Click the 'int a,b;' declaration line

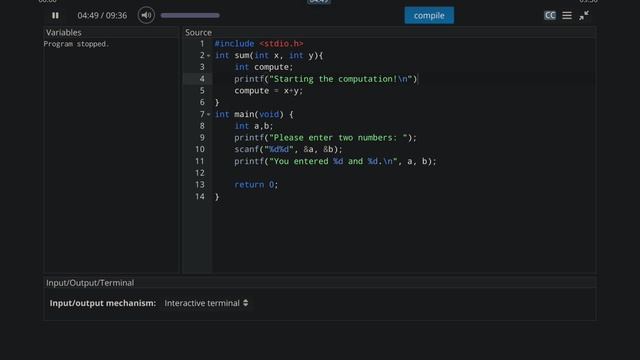(253, 126)
